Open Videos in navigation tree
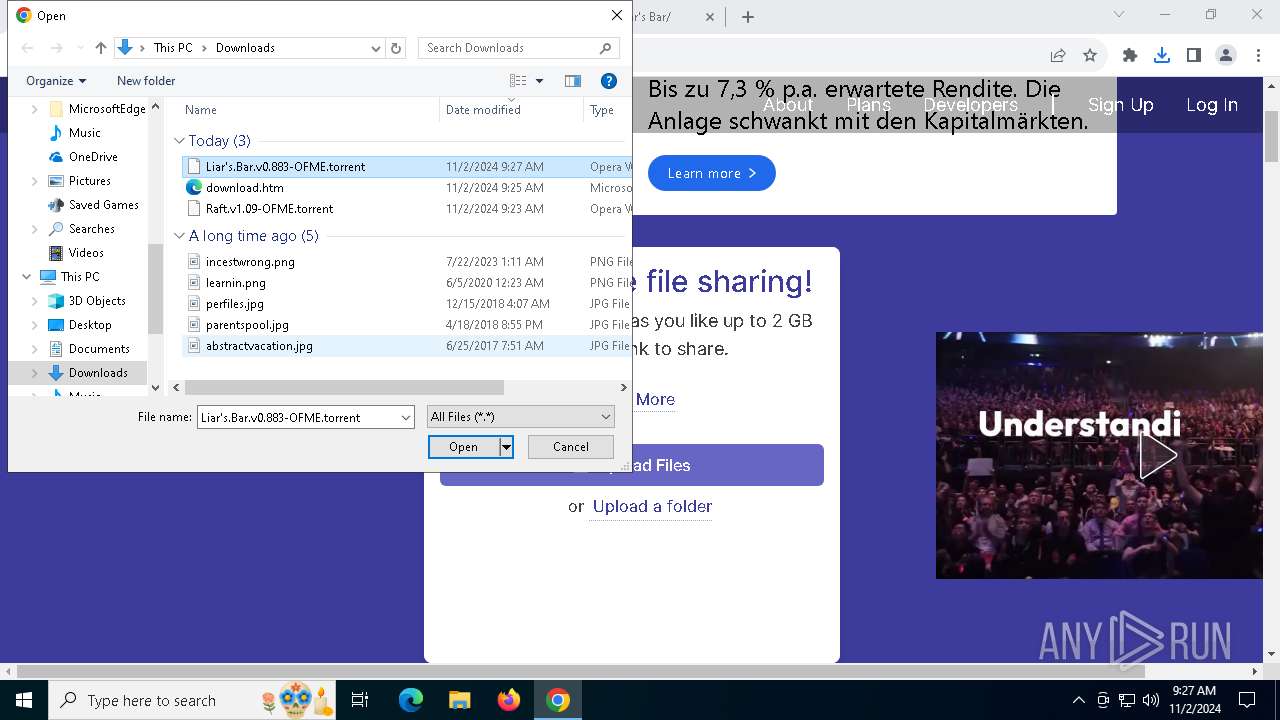 [x=86, y=253]
